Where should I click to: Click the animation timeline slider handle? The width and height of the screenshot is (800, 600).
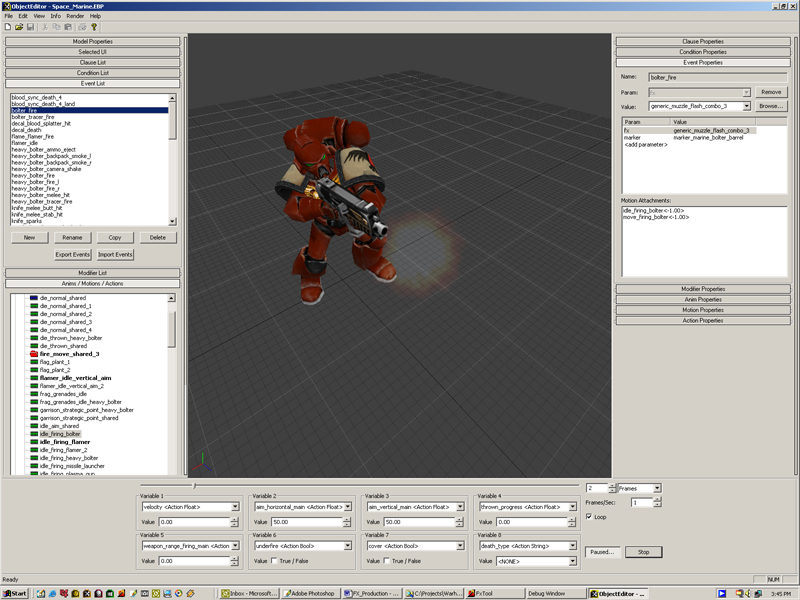tap(194, 486)
